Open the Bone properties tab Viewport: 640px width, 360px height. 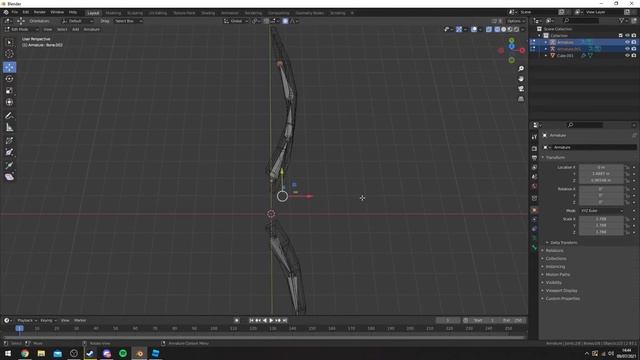pos(534,248)
